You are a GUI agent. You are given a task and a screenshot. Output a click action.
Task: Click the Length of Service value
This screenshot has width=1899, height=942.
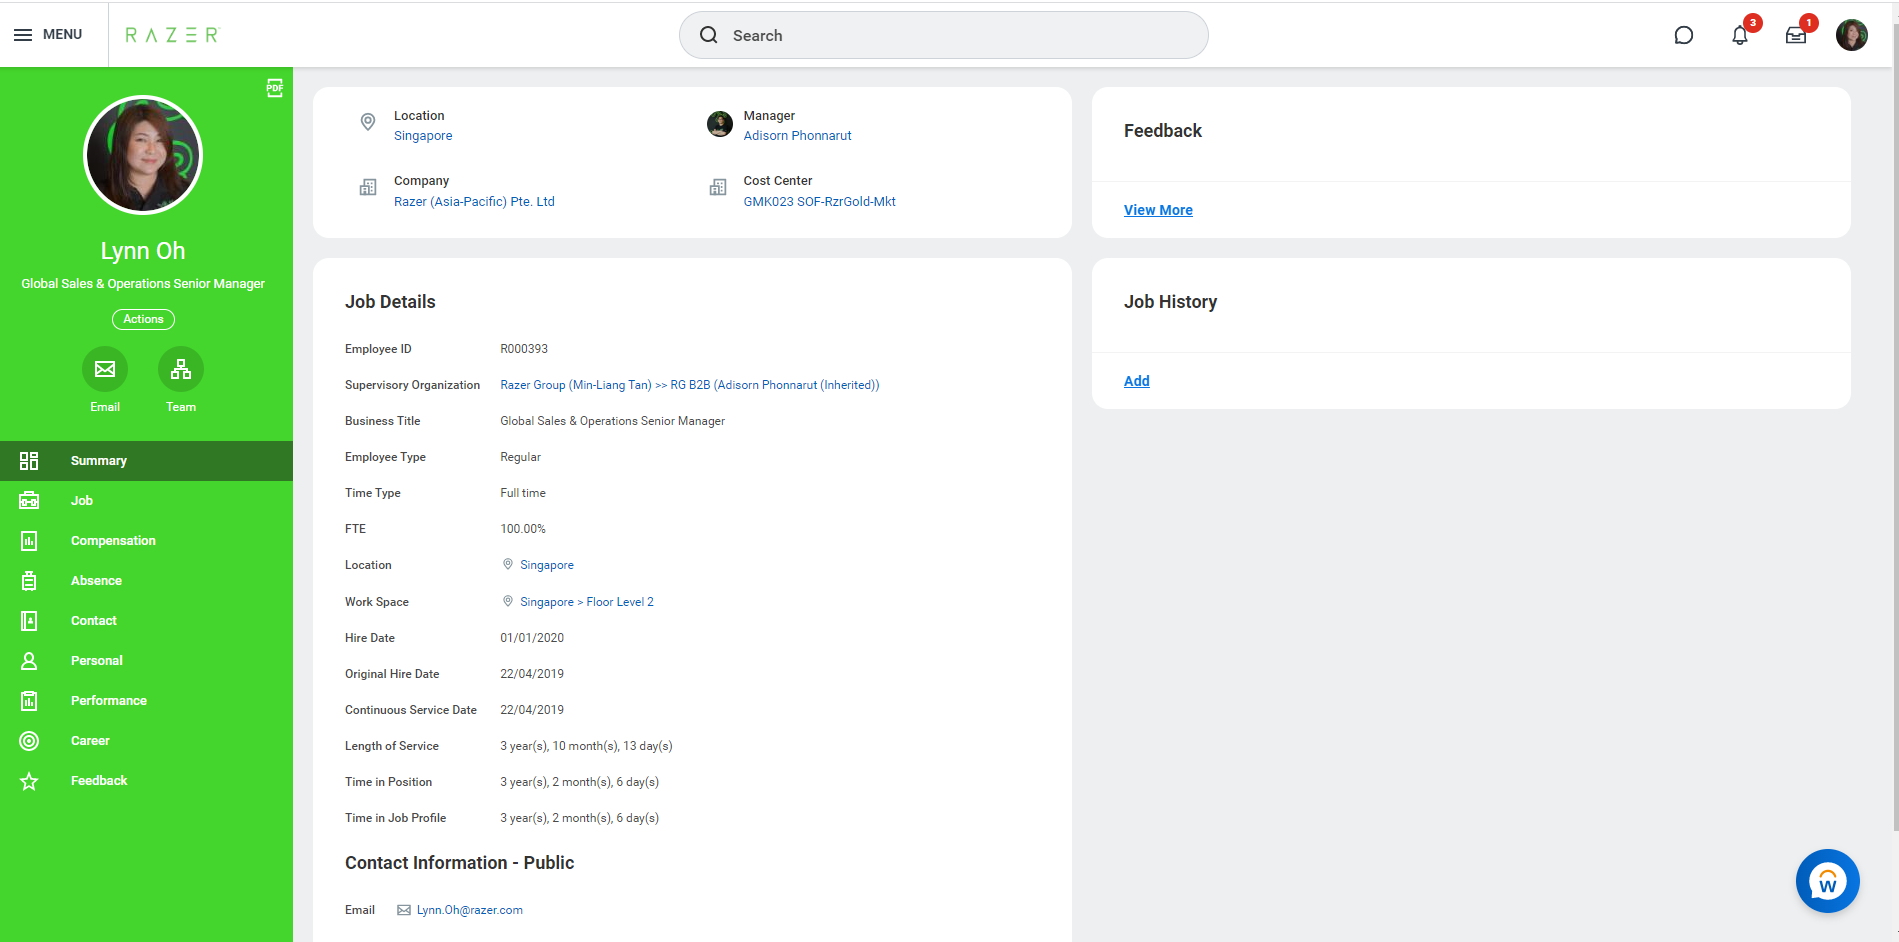point(586,746)
